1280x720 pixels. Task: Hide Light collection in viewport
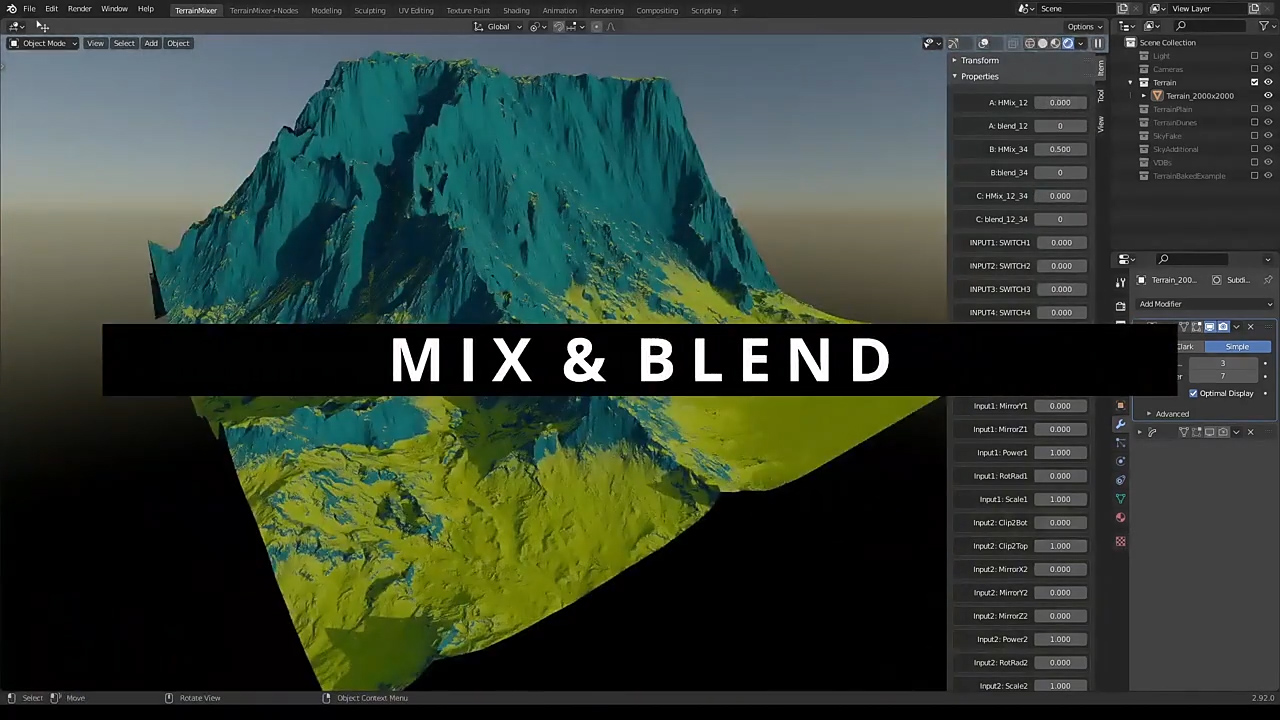pyautogui.click(x=1268, y=56)
